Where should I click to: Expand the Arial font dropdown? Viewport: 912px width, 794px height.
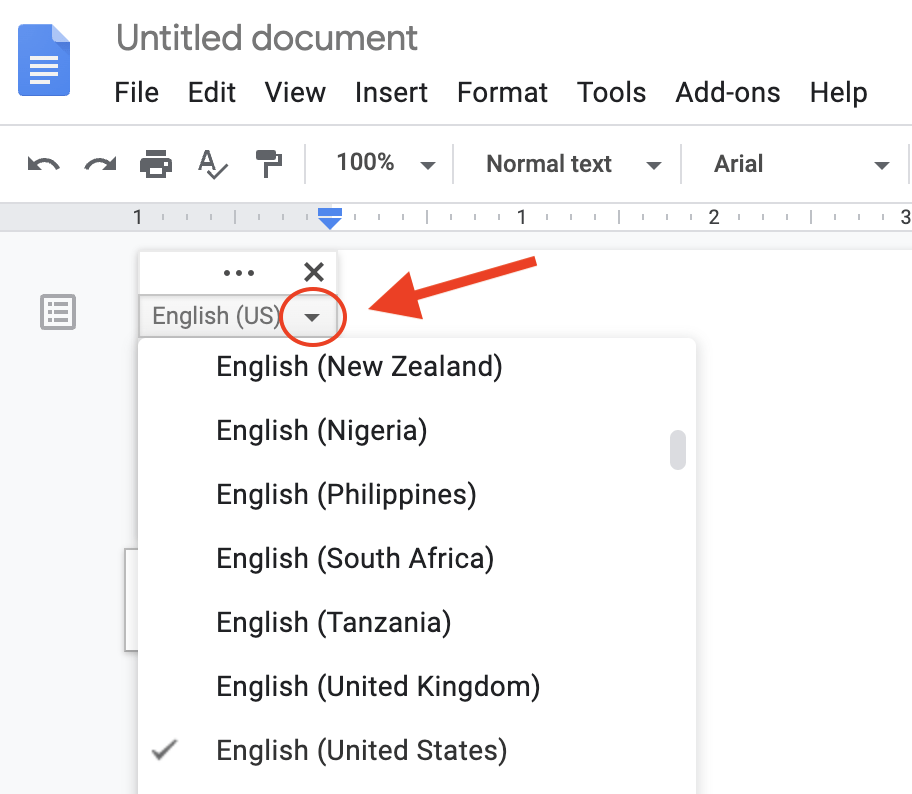pyautogui.click(x=800, y=164)
